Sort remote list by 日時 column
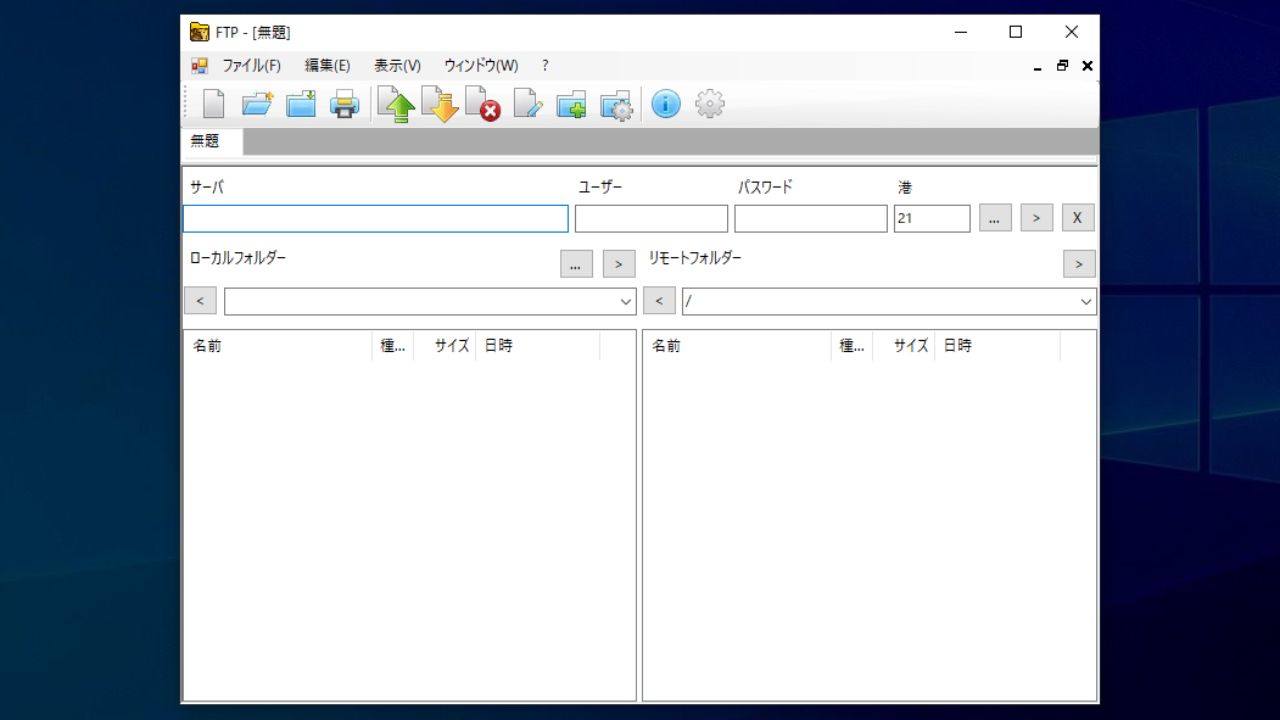 tap(997, 346)
